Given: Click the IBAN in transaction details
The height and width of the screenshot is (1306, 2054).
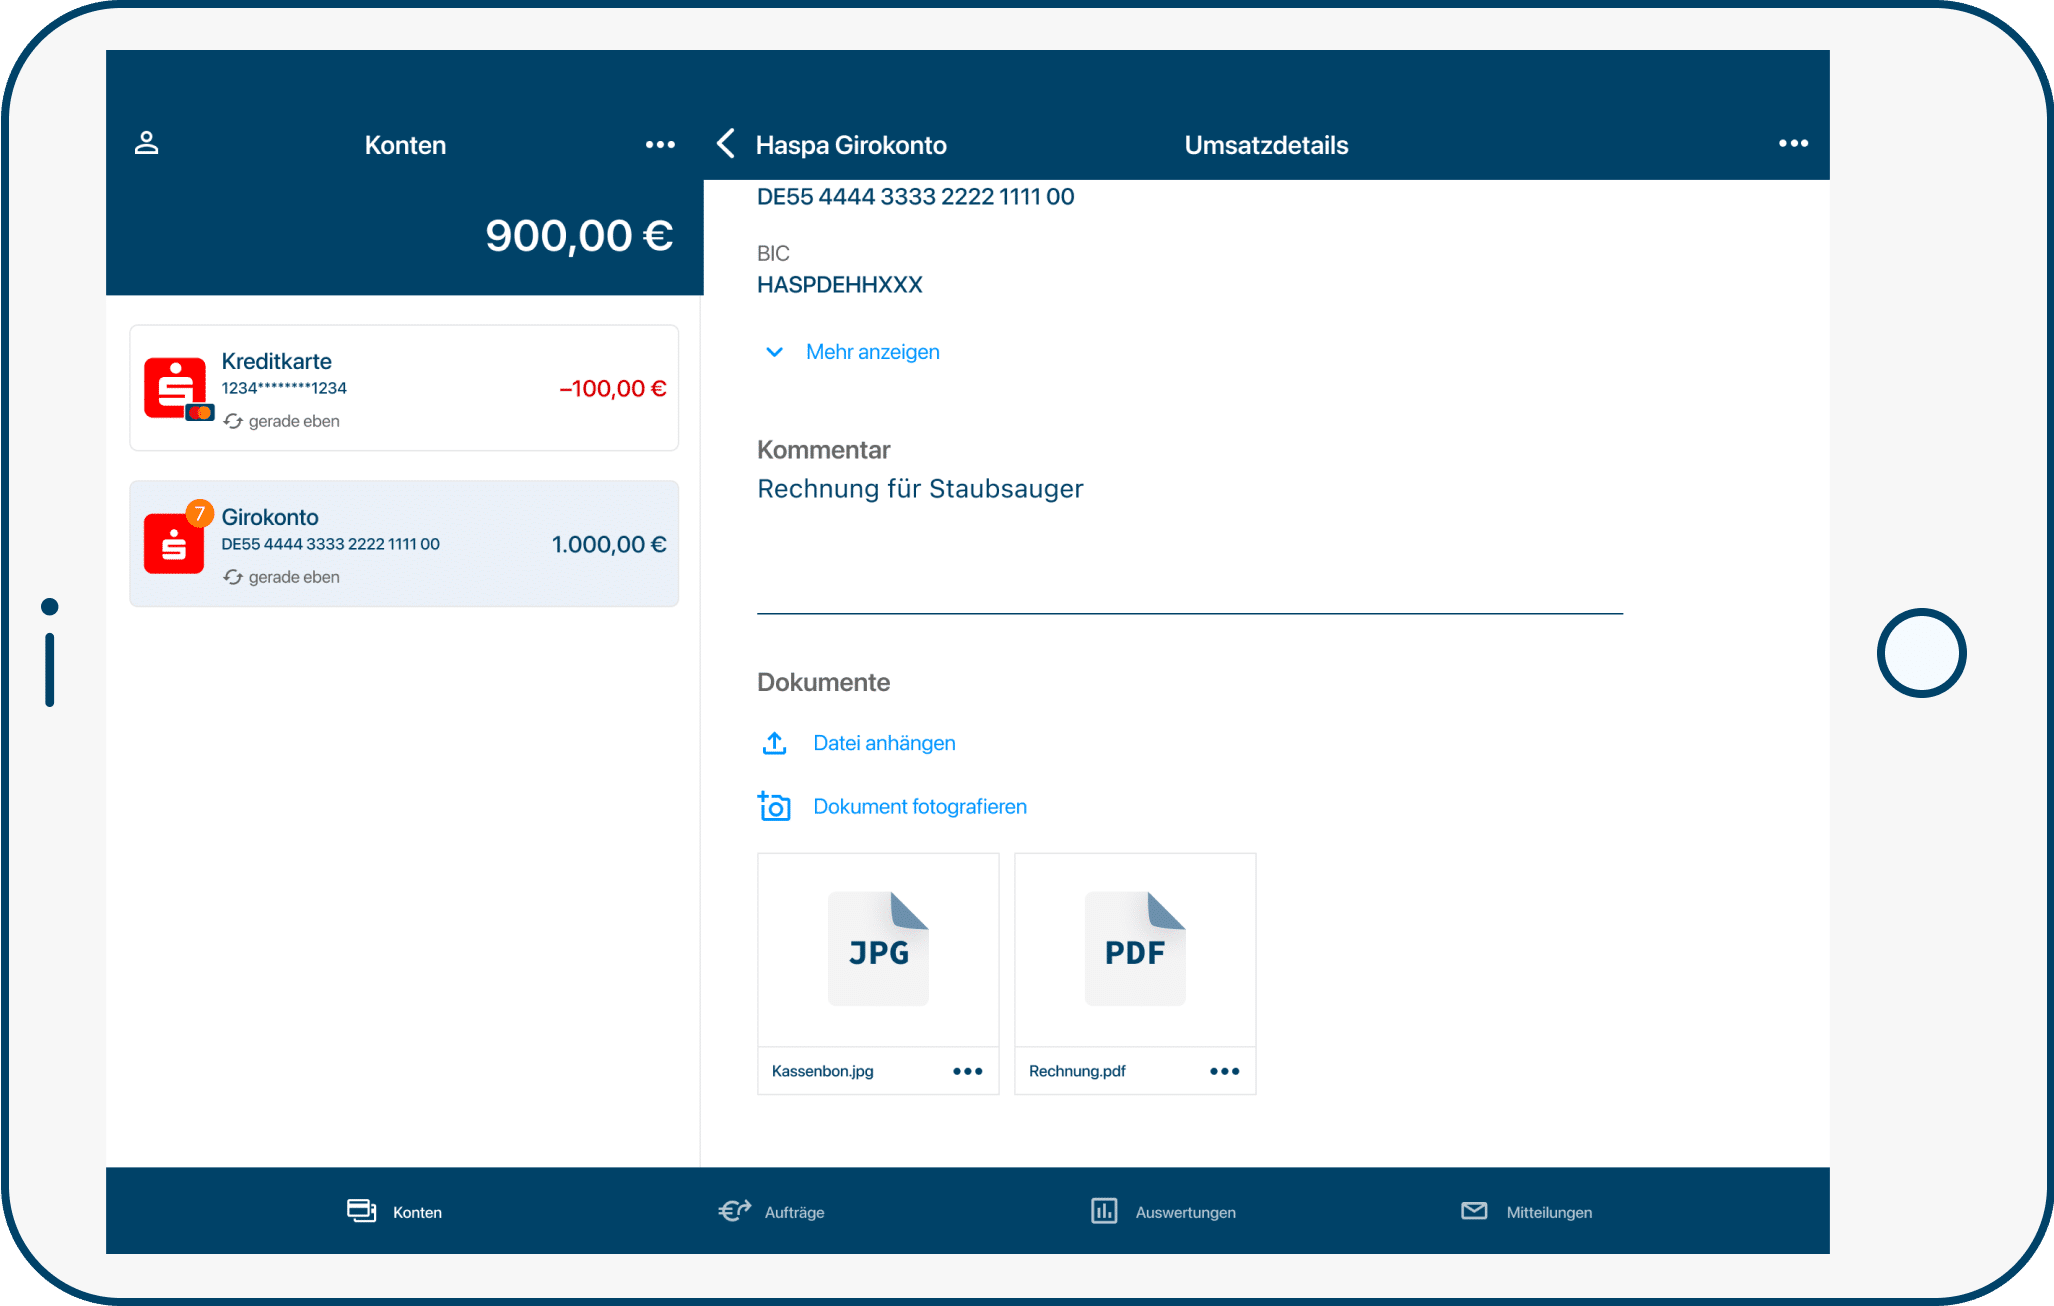Looking at the screenshot, I should click(915, 197).
